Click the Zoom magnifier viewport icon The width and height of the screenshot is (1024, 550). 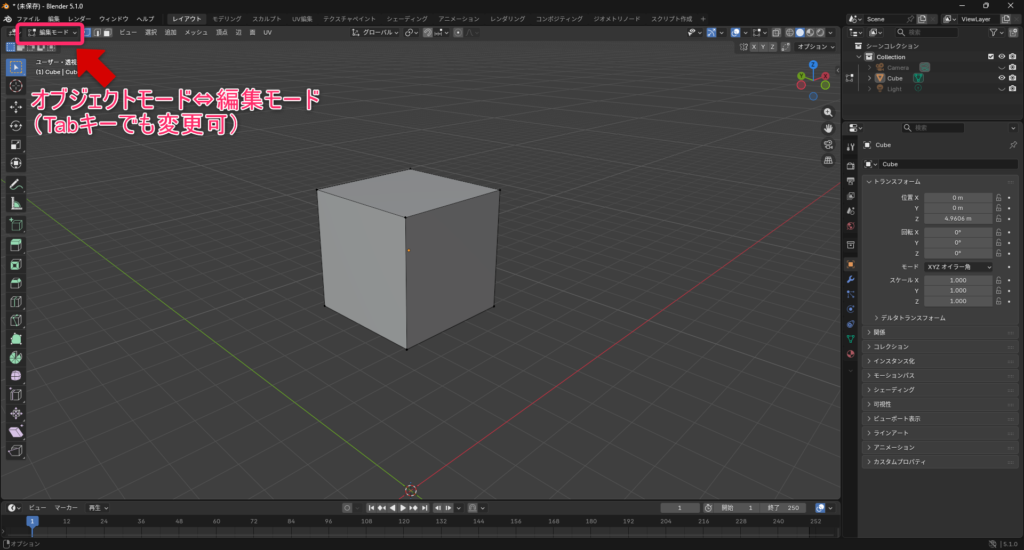[x=829, y=112]
